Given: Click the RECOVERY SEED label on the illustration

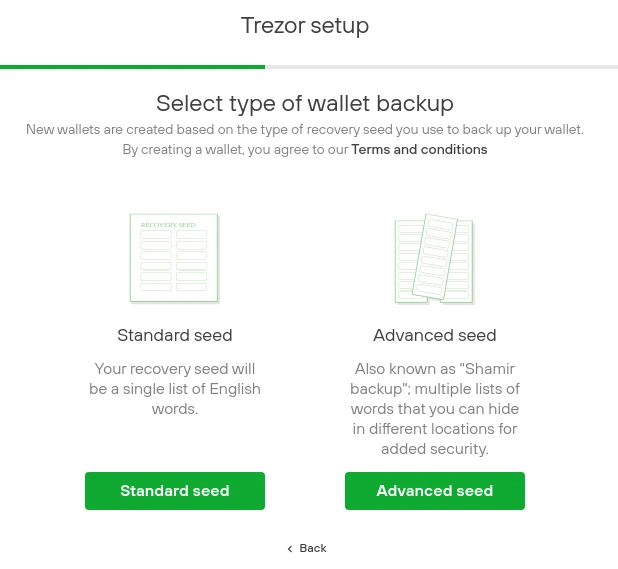Looking at the screenshot, I should [x=168, y=225].
